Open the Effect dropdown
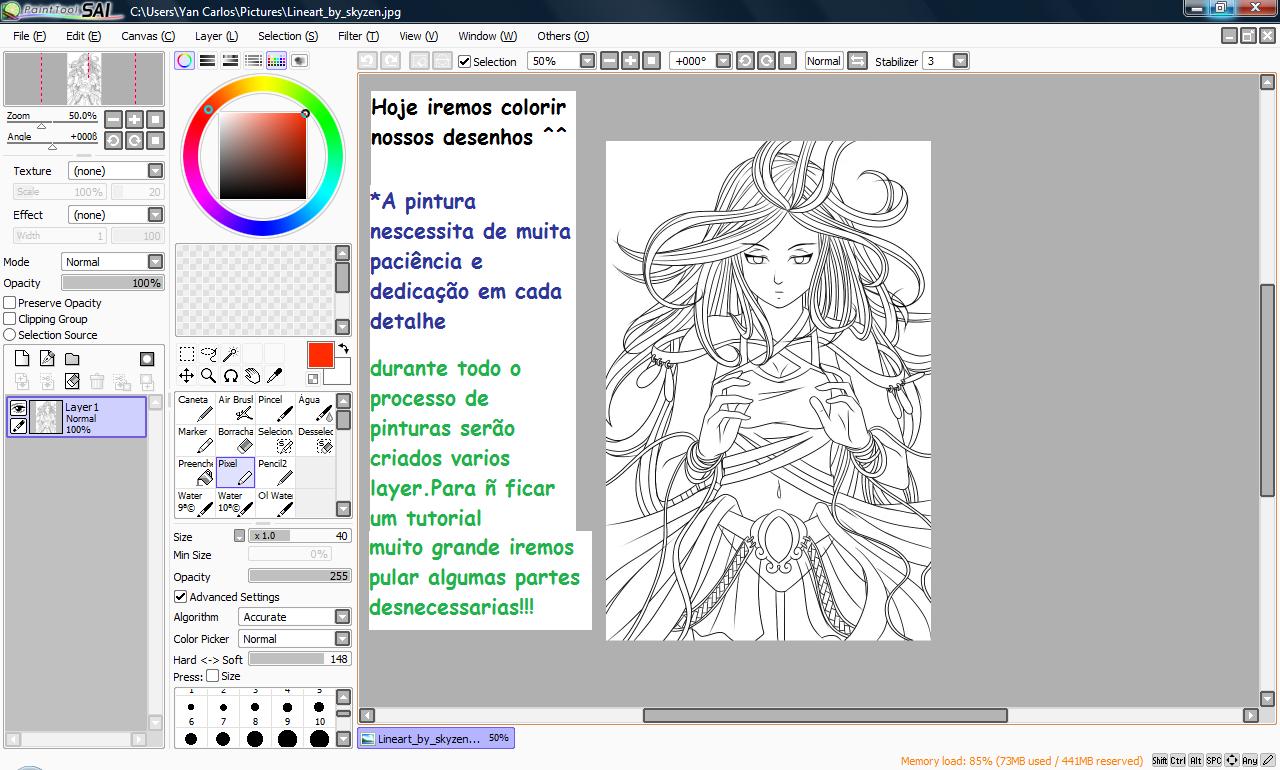This screenshot has width=1280, height=770. pyautogui.click(x=116, y=215)
